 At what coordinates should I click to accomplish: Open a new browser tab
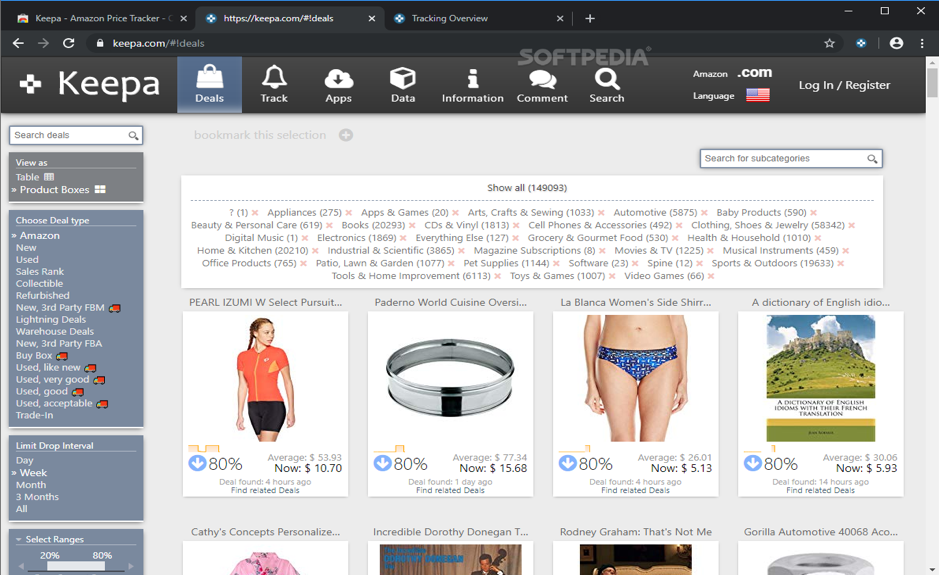(x=590, y=19)
